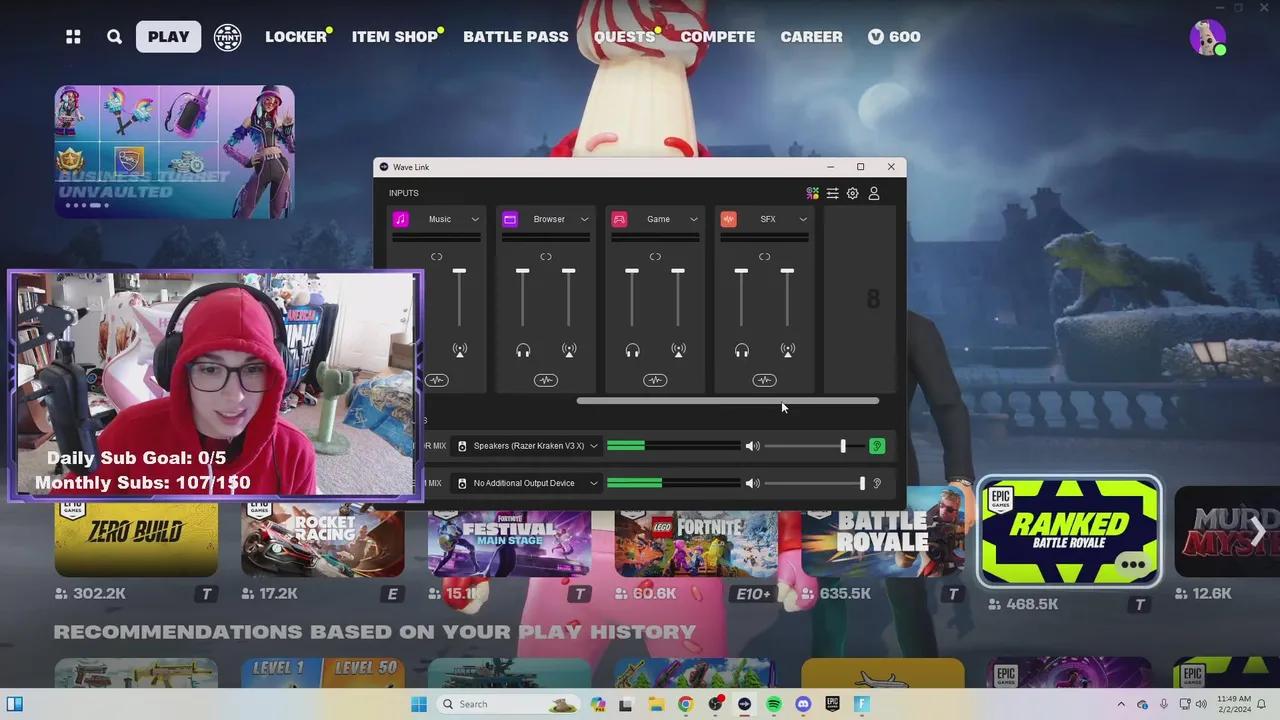1280x720 pixels.
Task: Click the Game channel controller icon
Action: [620, 219]
